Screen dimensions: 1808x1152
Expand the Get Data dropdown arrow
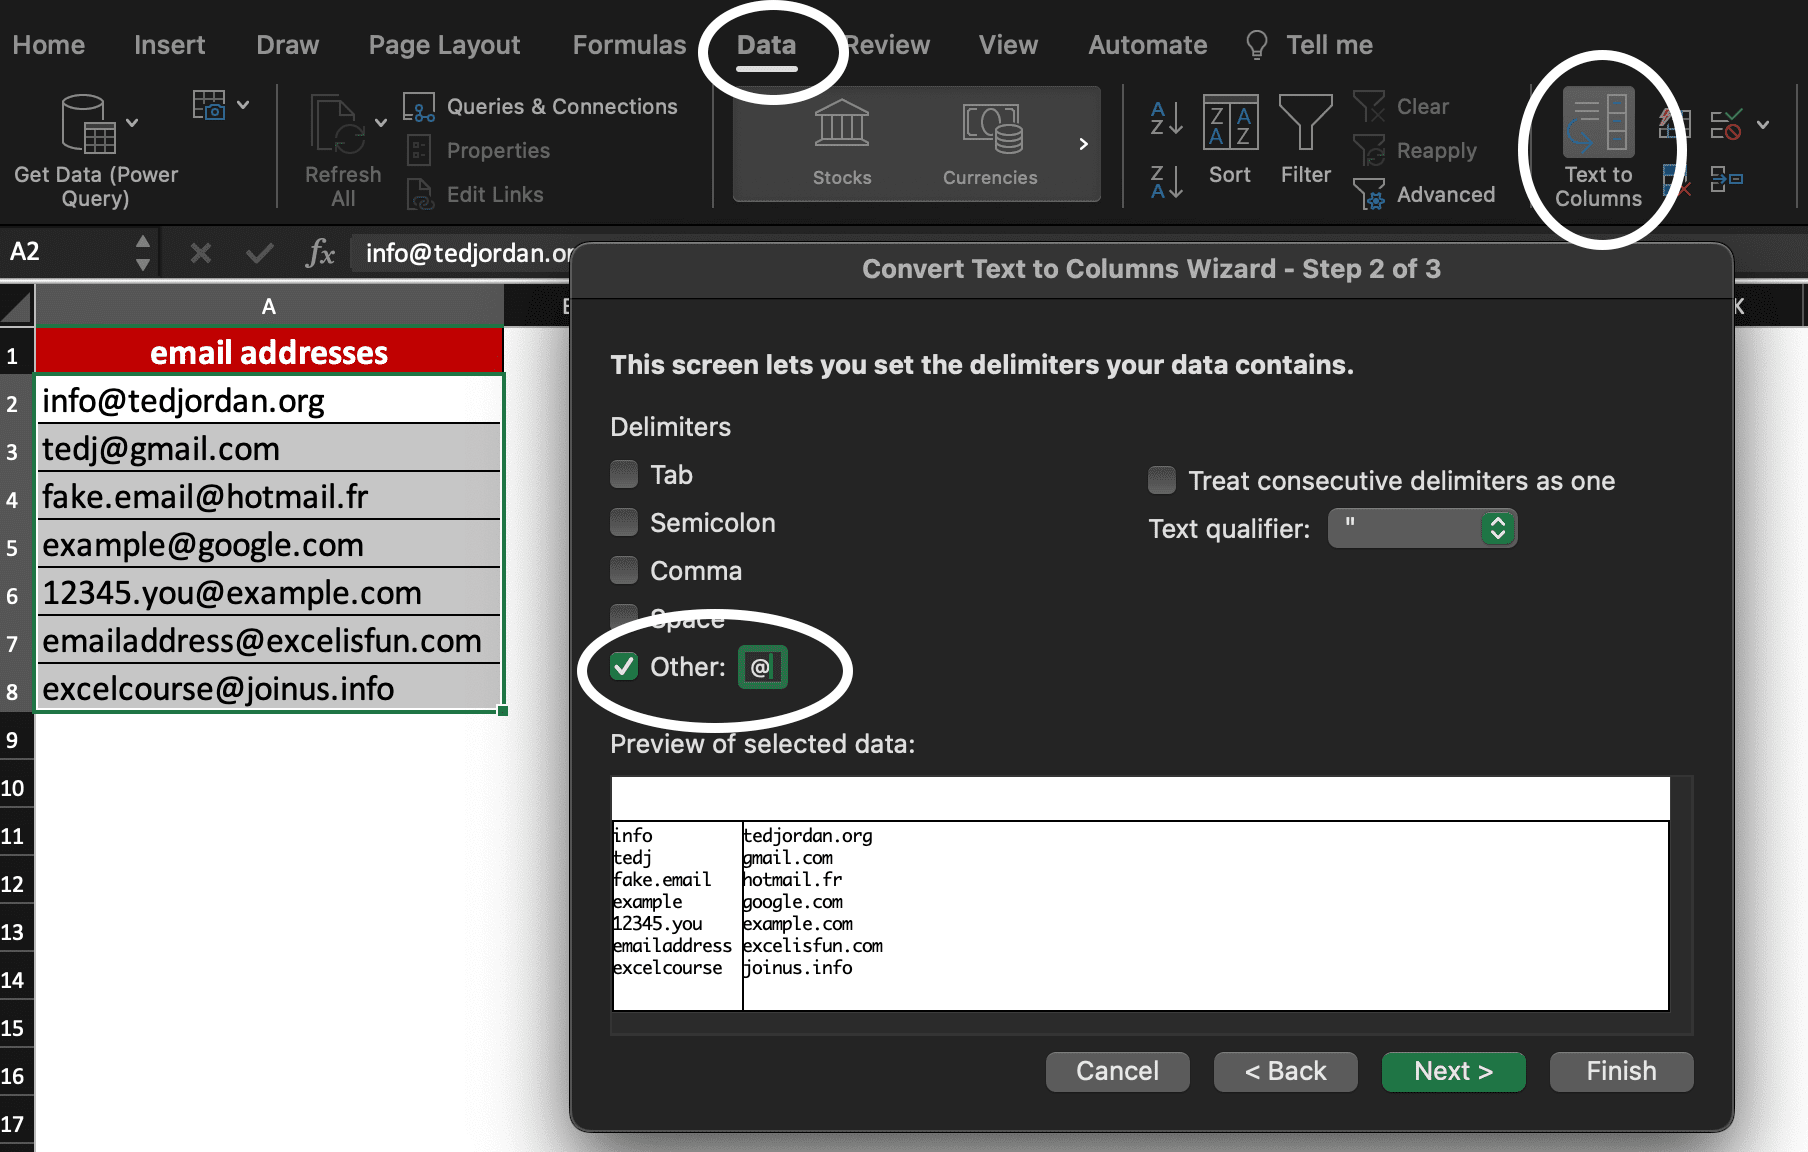pyautogui.click(x=133, y=122)
